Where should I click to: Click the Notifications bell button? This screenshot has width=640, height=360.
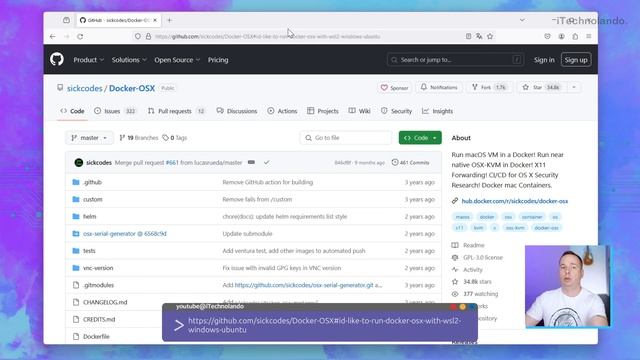click(439, 87)
